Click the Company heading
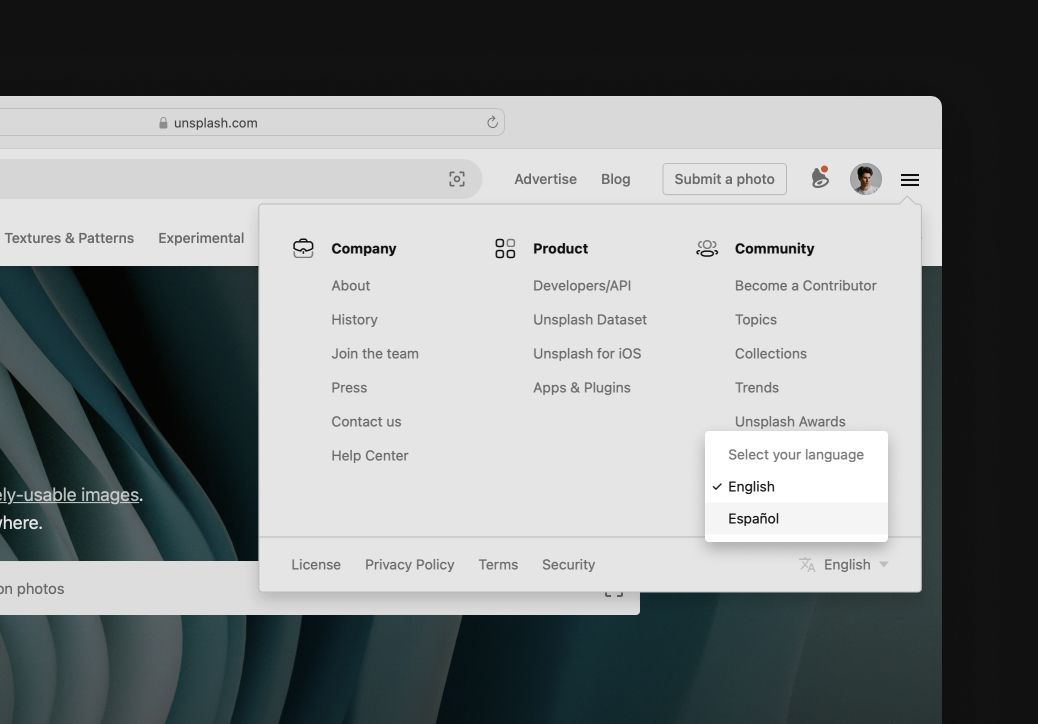Viewport: 1038px width, 724px height. coord(364,249)
